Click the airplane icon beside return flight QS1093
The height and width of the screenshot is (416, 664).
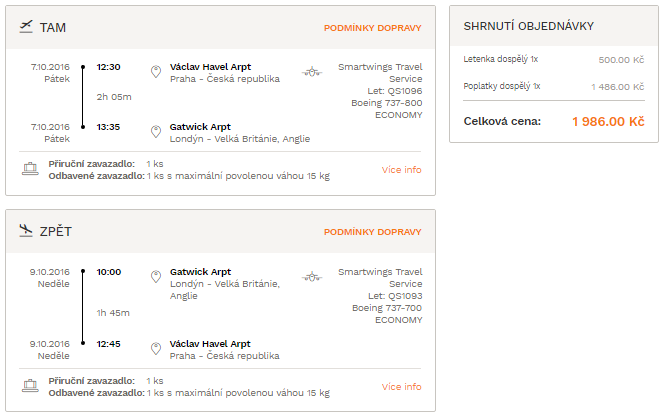pyautogui.click(x=312, y=277)
